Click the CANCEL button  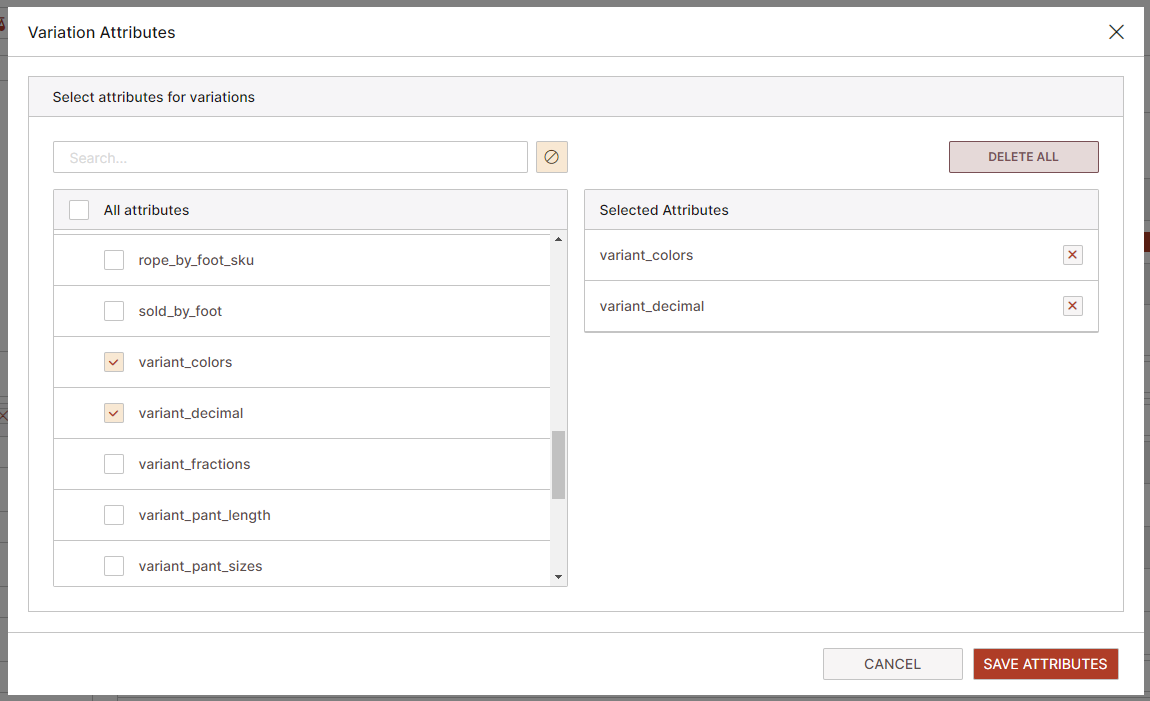pos(892,663)
